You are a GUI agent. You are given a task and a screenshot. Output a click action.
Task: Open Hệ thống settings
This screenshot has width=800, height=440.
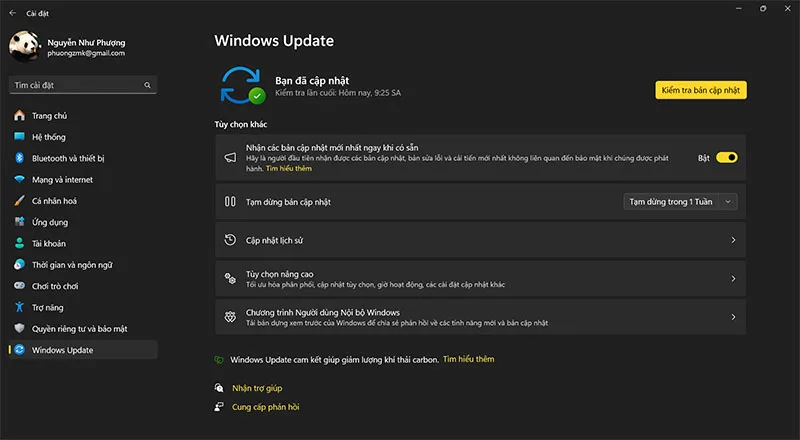83,137
